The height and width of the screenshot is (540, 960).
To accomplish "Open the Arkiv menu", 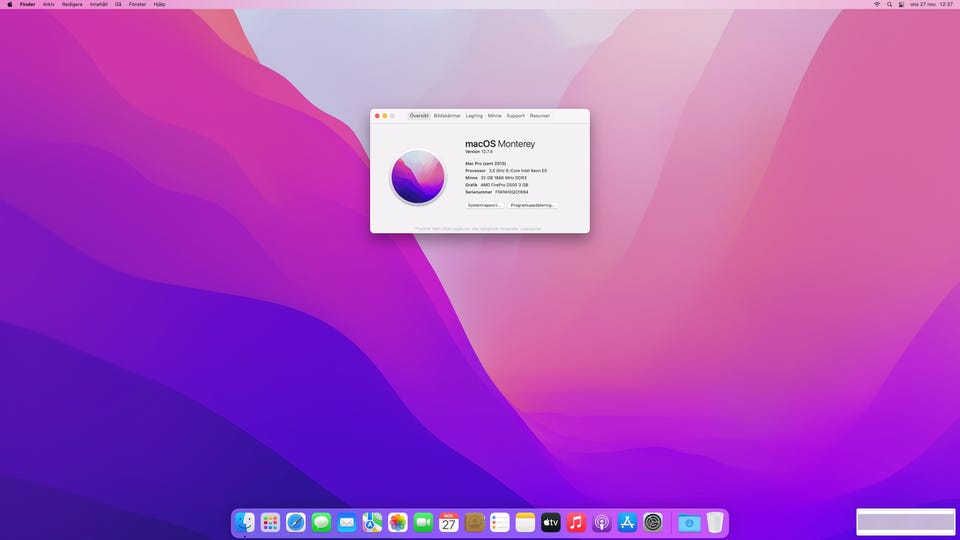I will tap(48, 4).
